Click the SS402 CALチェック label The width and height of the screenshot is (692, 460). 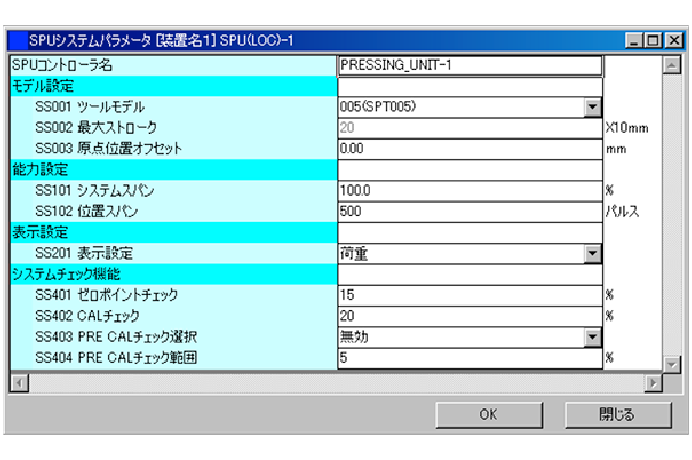point(87,316)
